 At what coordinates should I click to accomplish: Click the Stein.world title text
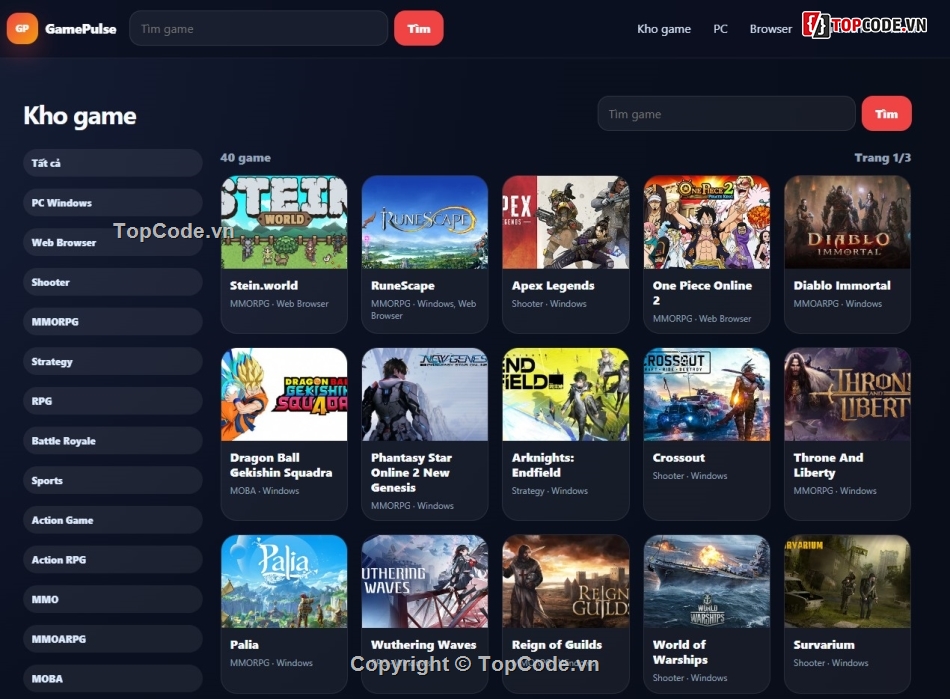pyautogui.click(x=264, y=285)
